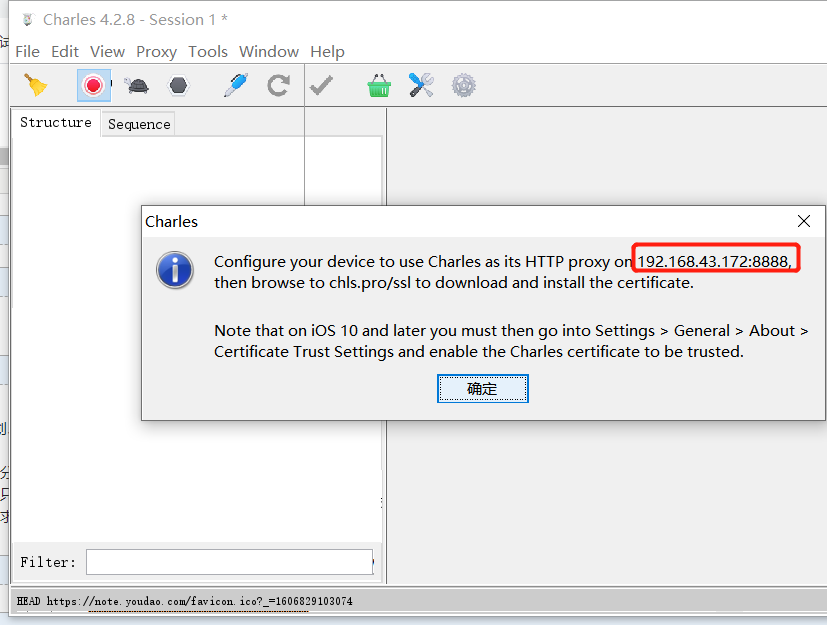The image size is (827, 625).
Task: Close the Charles dialog with X
Action: click(804, 221)
